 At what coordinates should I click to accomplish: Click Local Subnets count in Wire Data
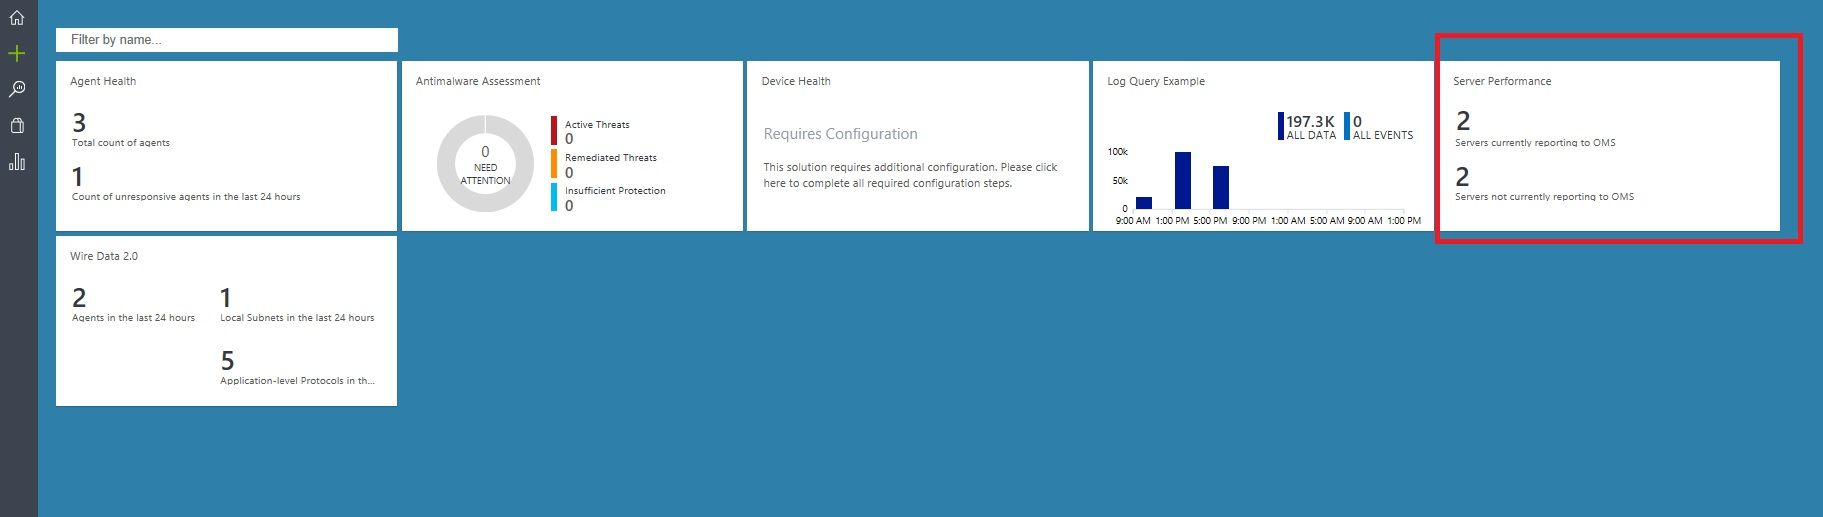(226, 299)
